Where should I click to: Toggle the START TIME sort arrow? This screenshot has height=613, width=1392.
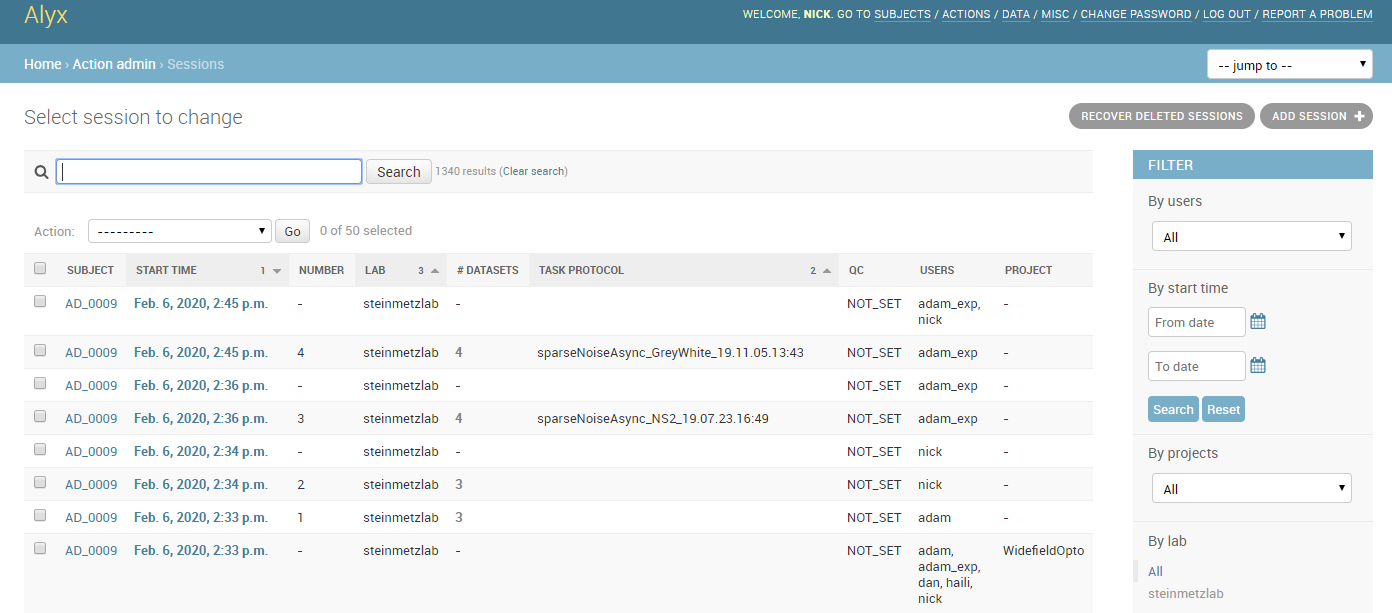pos(276,270)
